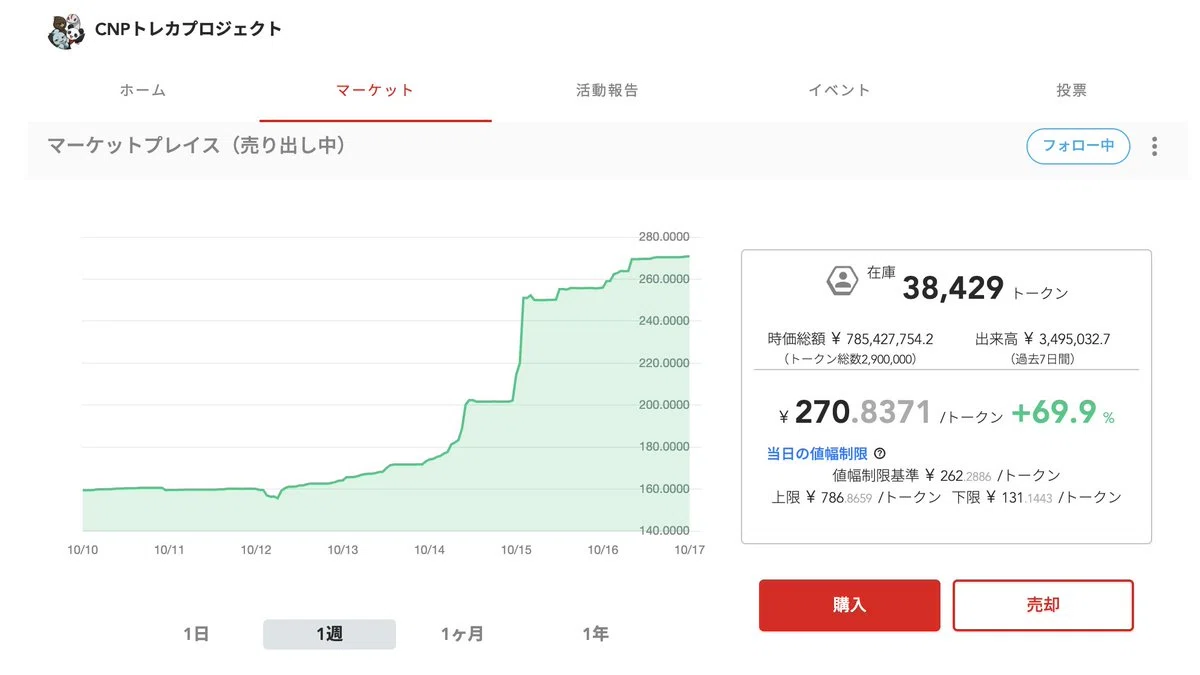Select the 1日 chart range
This screenshot has height=675, width=1200.
(196, 634)
